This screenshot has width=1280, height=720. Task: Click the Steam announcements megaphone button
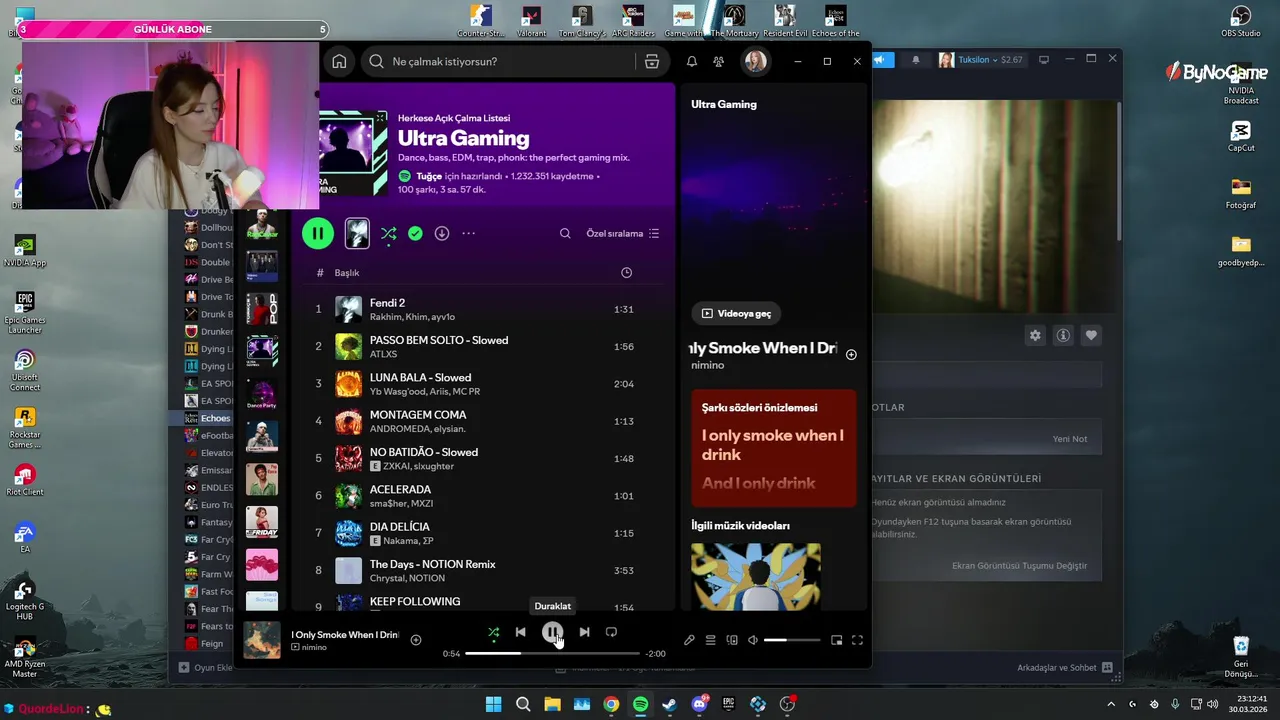coord(882,60)
